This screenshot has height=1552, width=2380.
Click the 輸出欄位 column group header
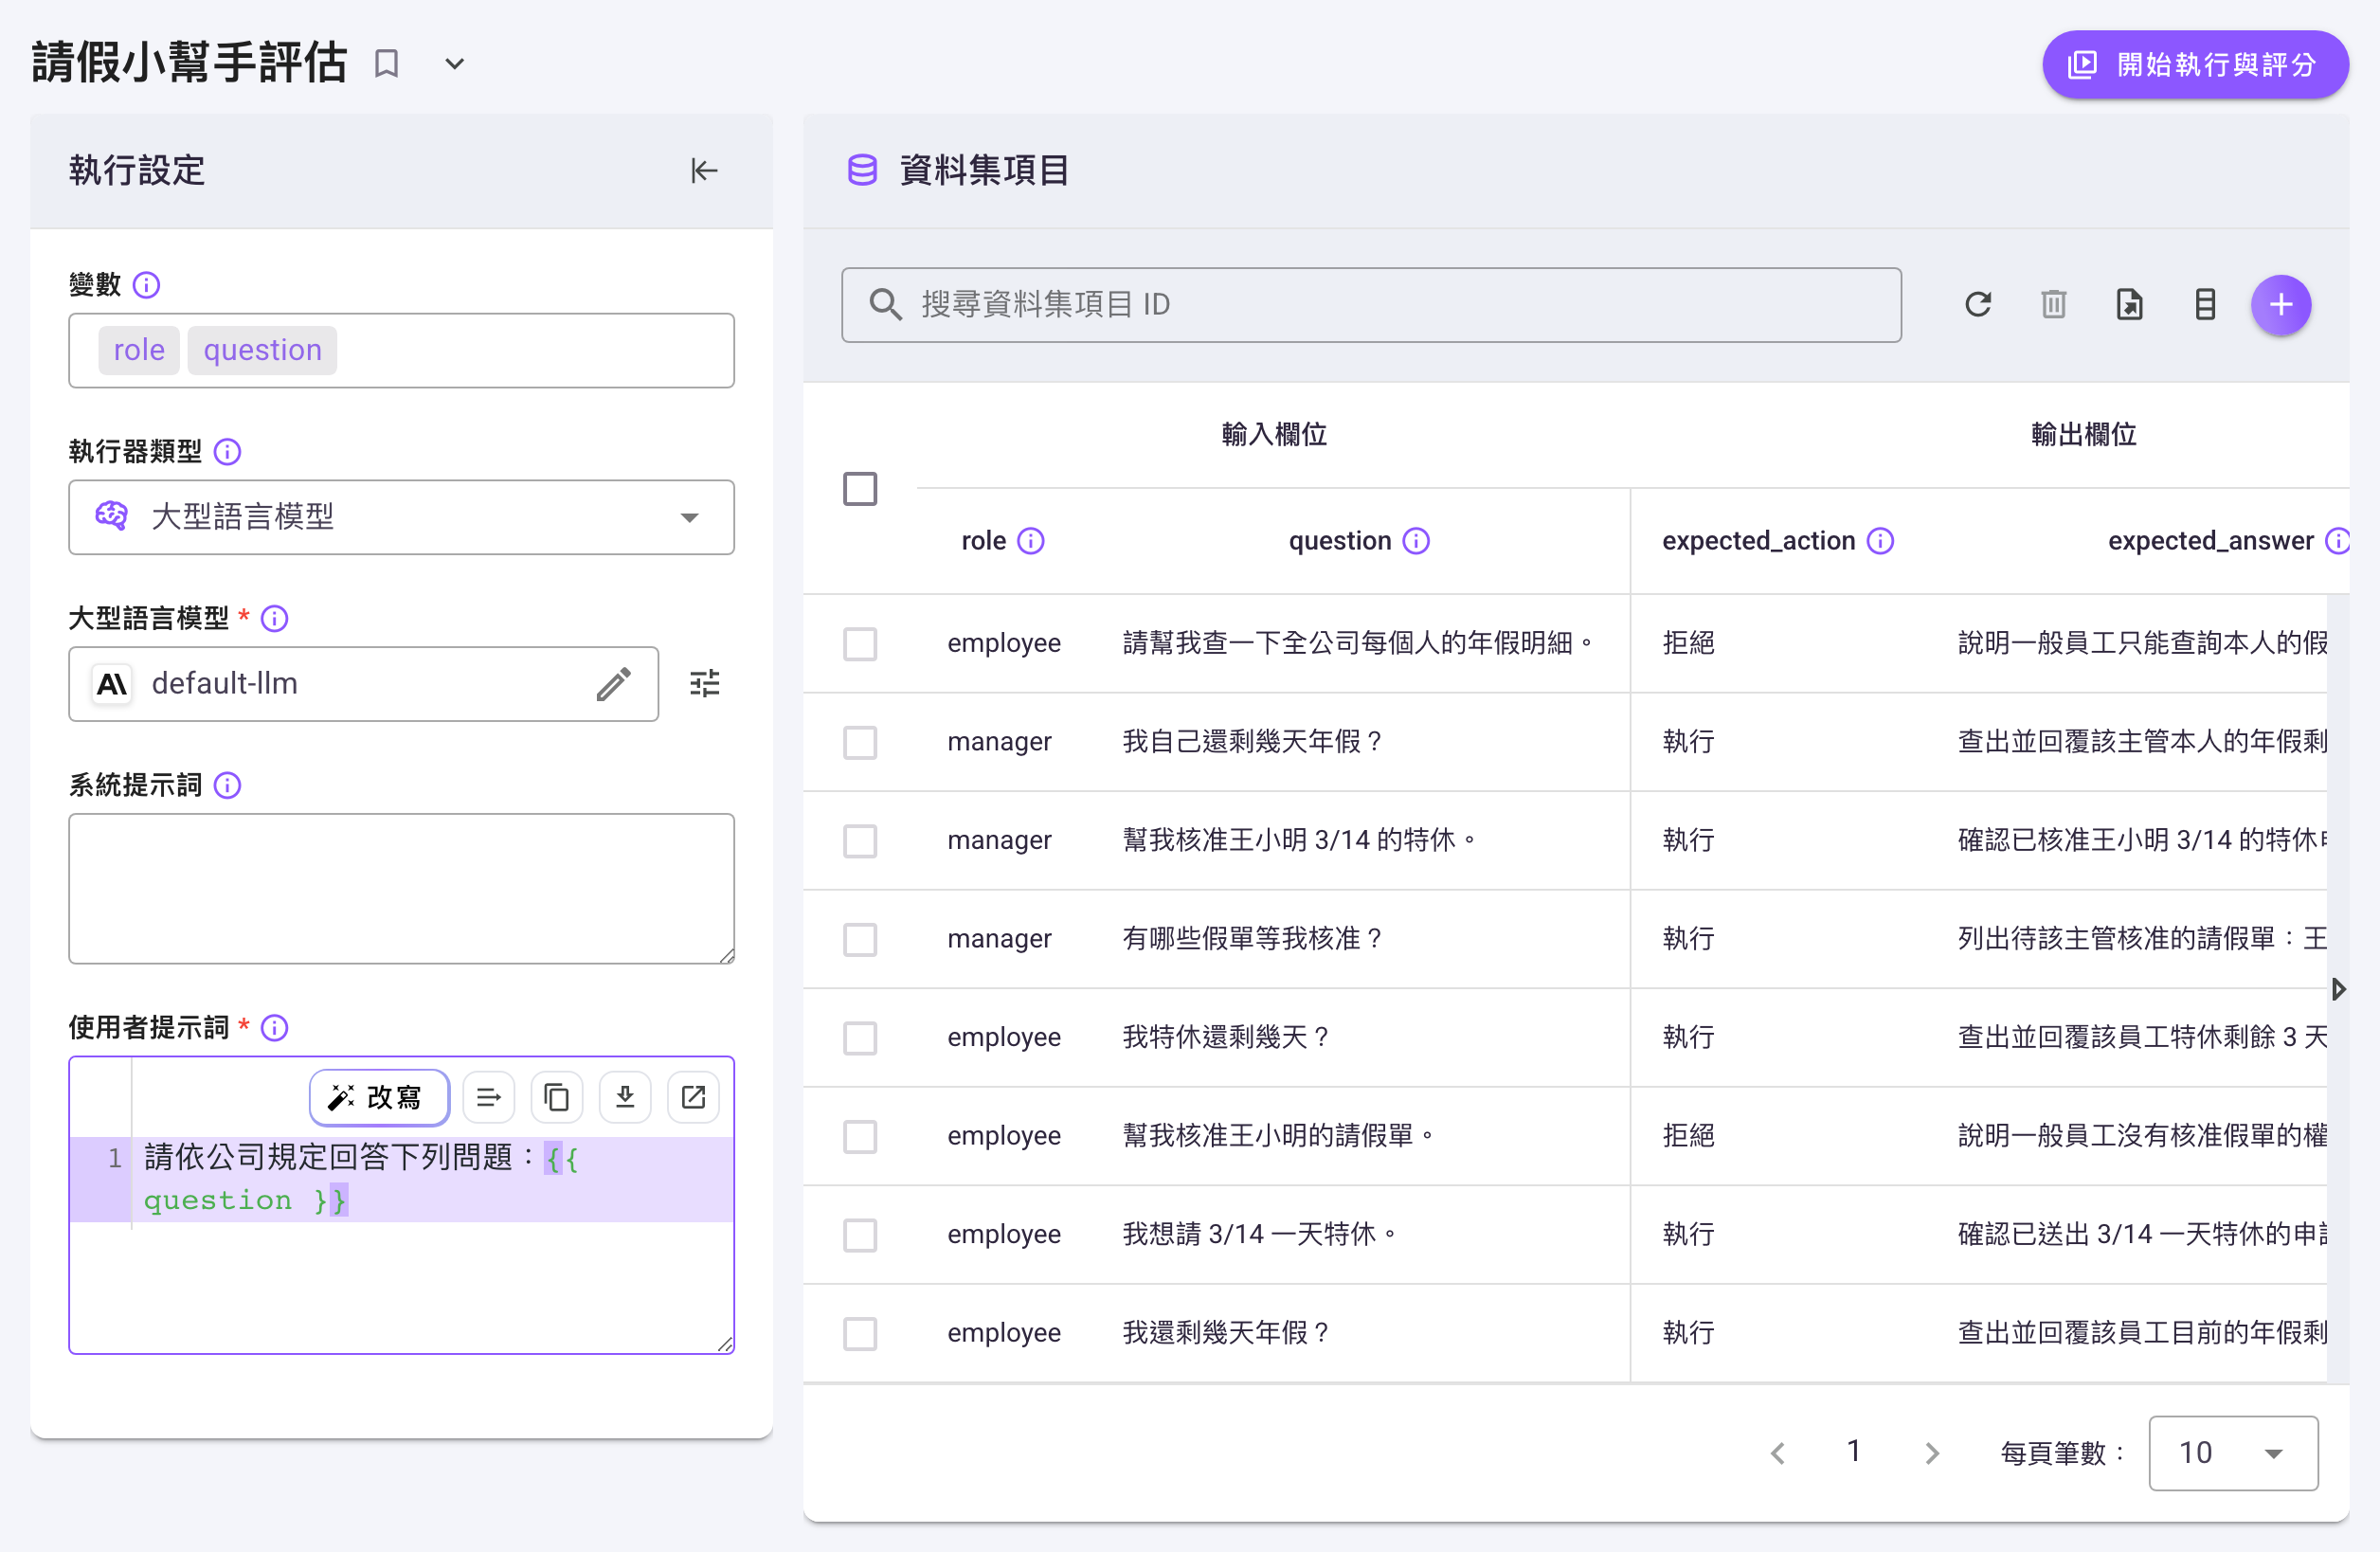pyautogui.click(x=2084, y=435)
